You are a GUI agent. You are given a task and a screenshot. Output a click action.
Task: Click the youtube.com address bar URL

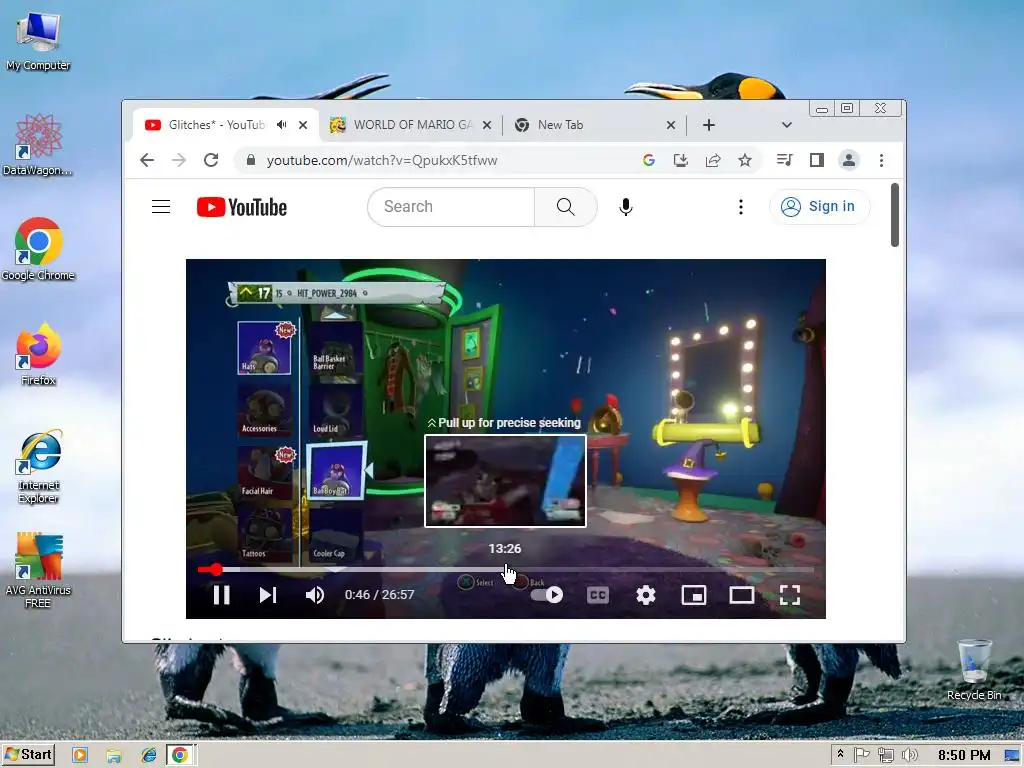coord(382,161)
